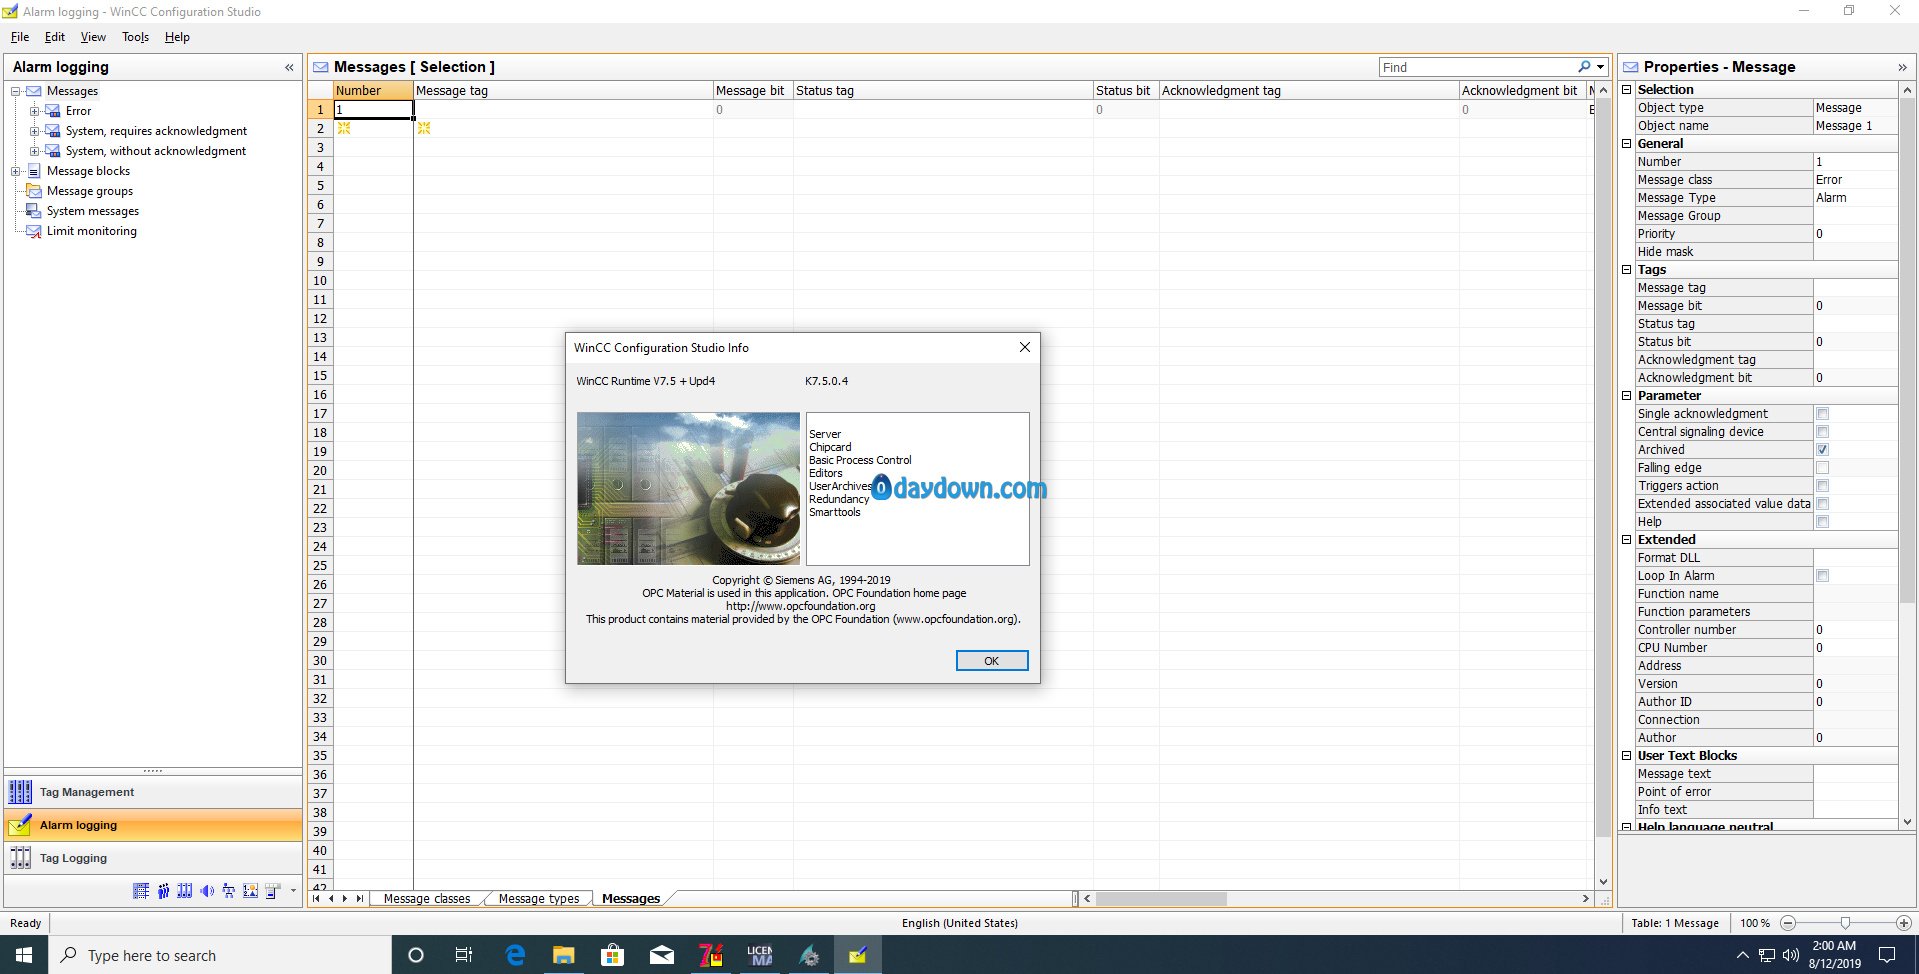Jump to first sheet tab arrow
The height and width of the screenshot is (974, 1919).
[x=317, y=898]
